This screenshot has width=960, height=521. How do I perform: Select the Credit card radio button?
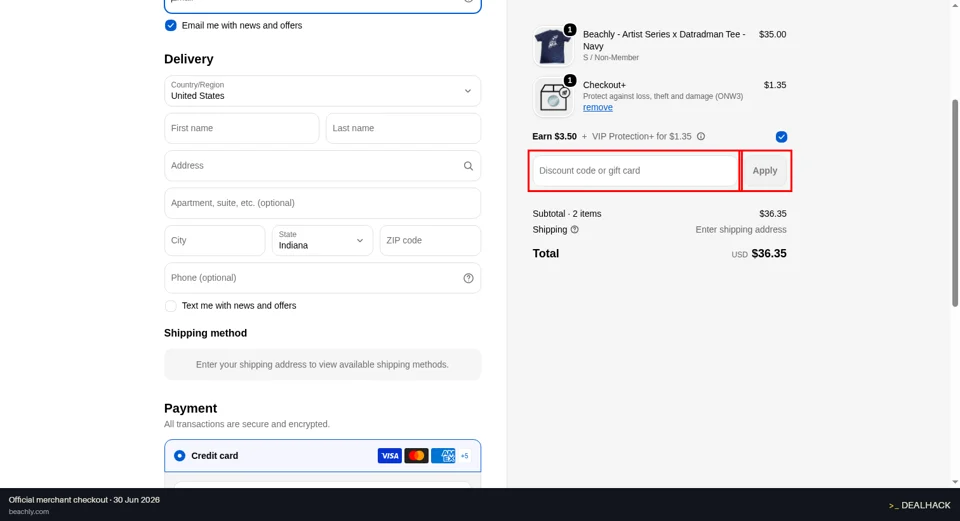click(x=179, y=455)
